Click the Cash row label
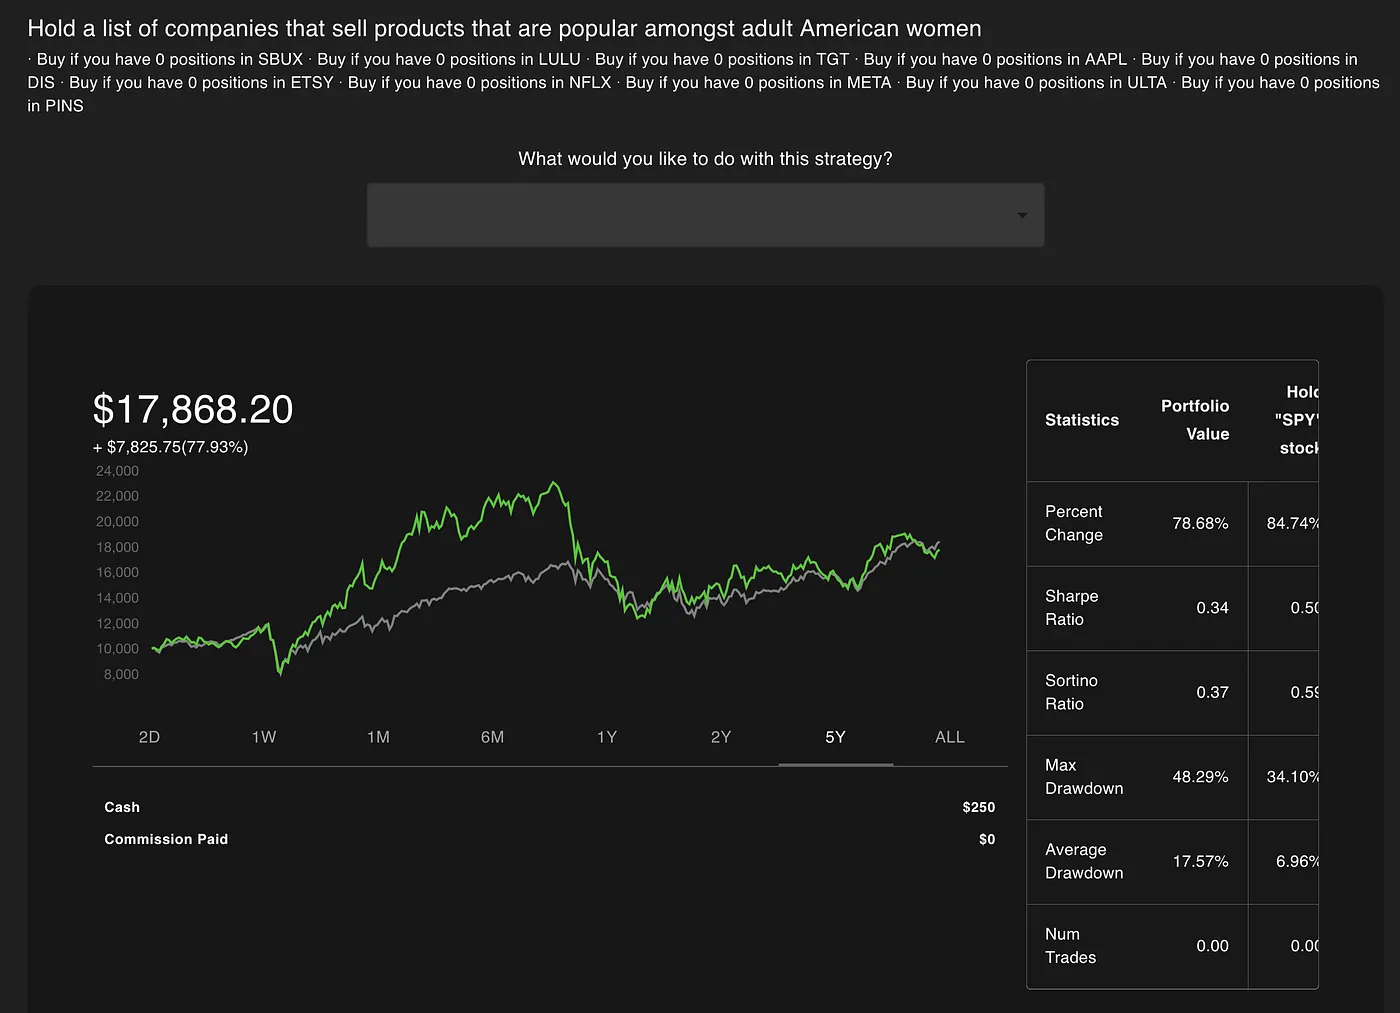The height and width of the screenshot is (1013, 1400). tap(122, 807)
